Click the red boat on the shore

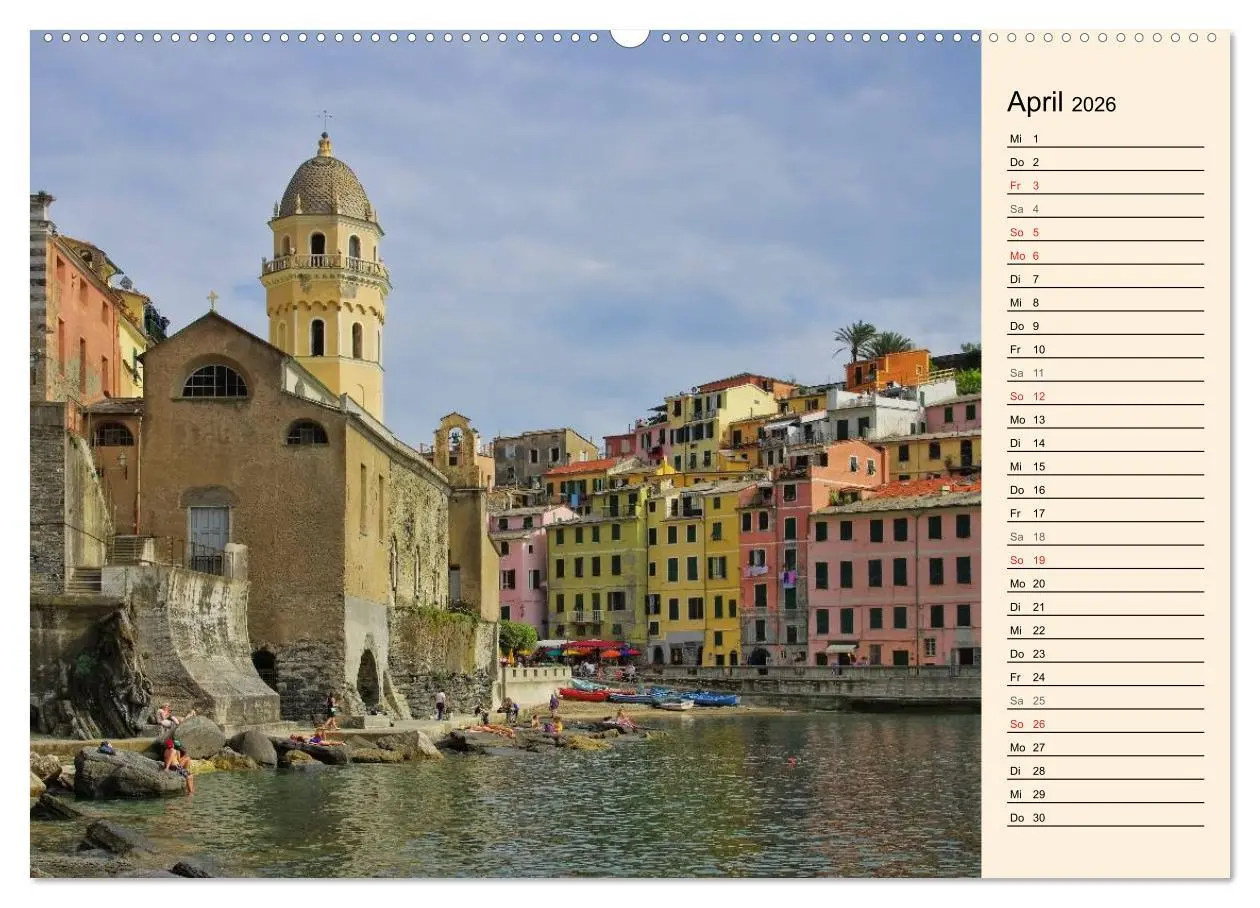tap(583, 694)
